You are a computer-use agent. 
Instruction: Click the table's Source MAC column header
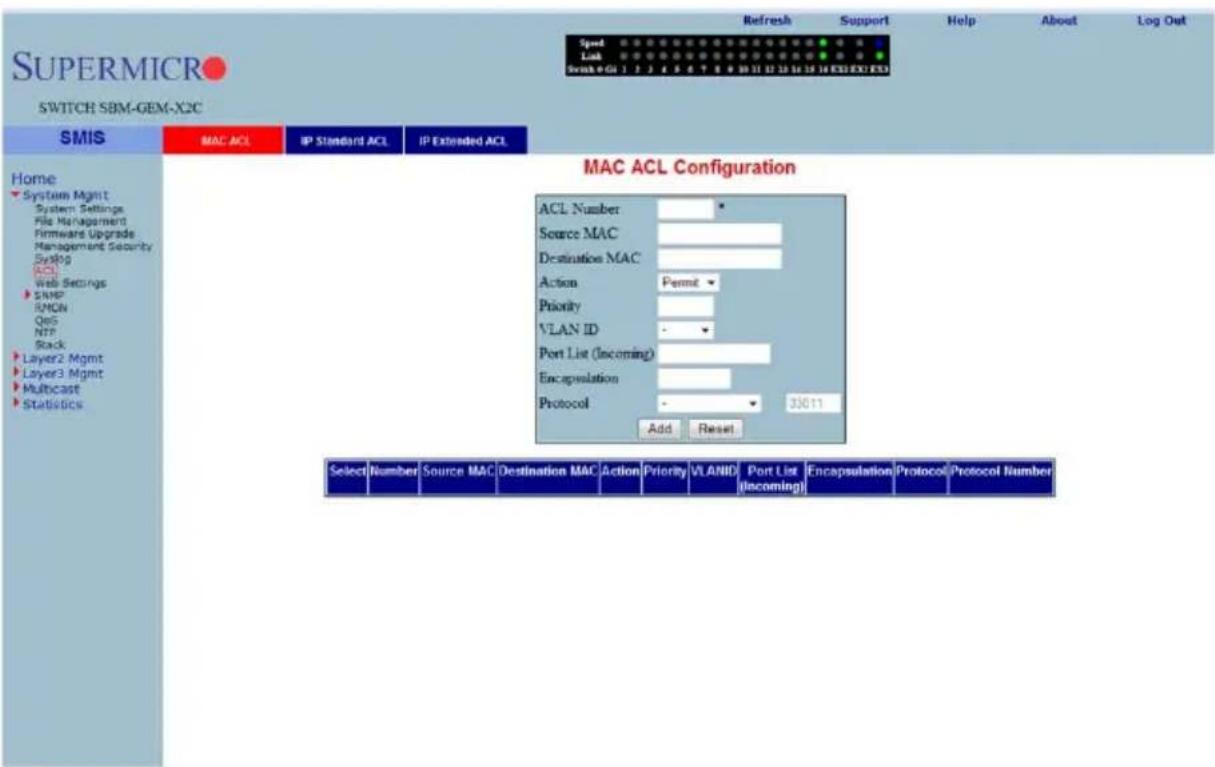click(x=458, y=478)
